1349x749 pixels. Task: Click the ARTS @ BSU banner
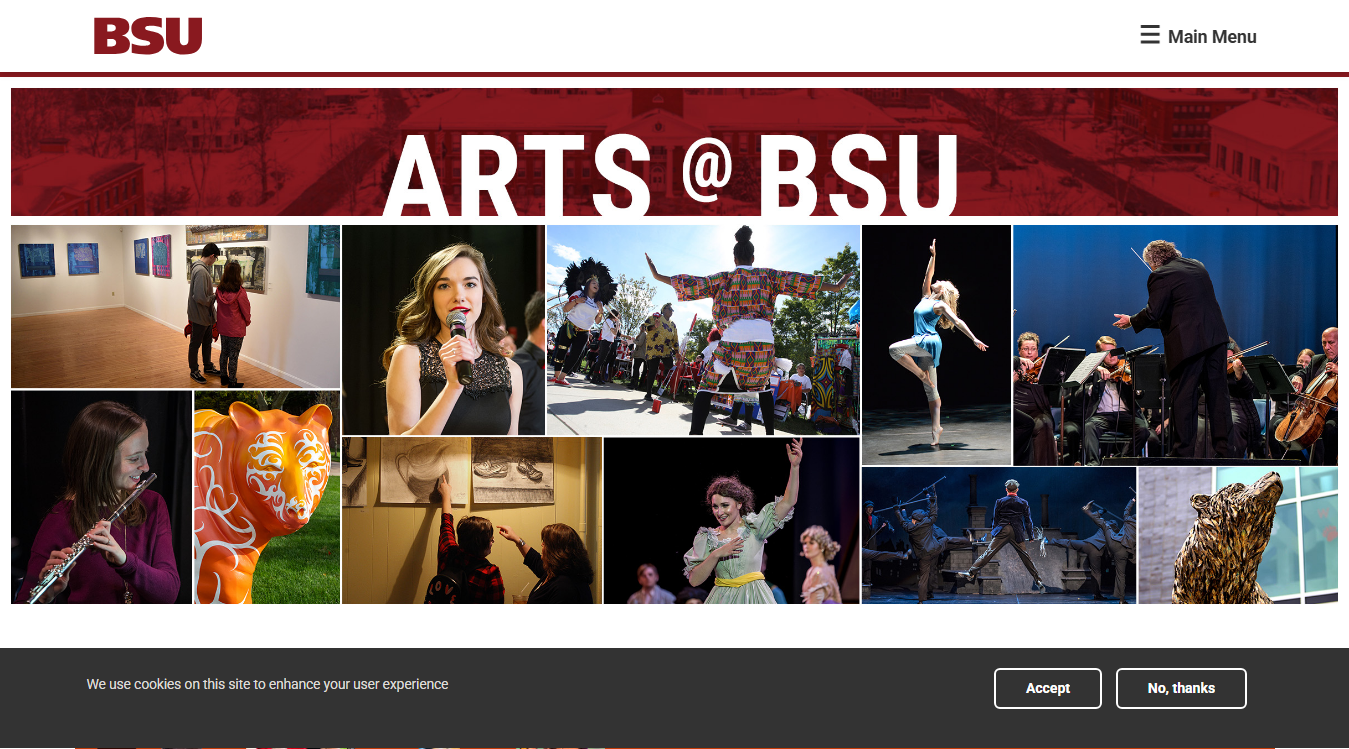coord(674,152)
